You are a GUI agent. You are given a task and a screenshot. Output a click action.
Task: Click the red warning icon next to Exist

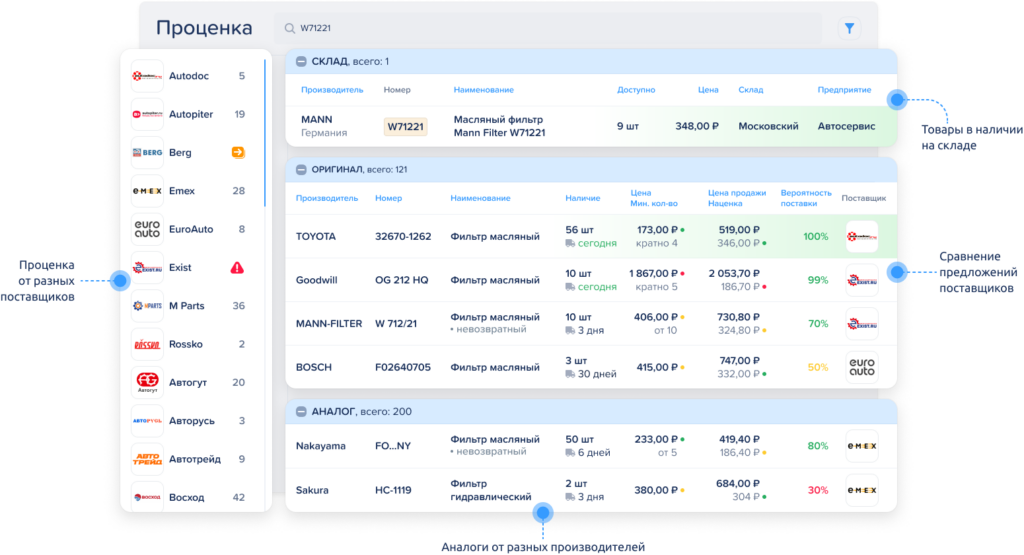[237, 268]
